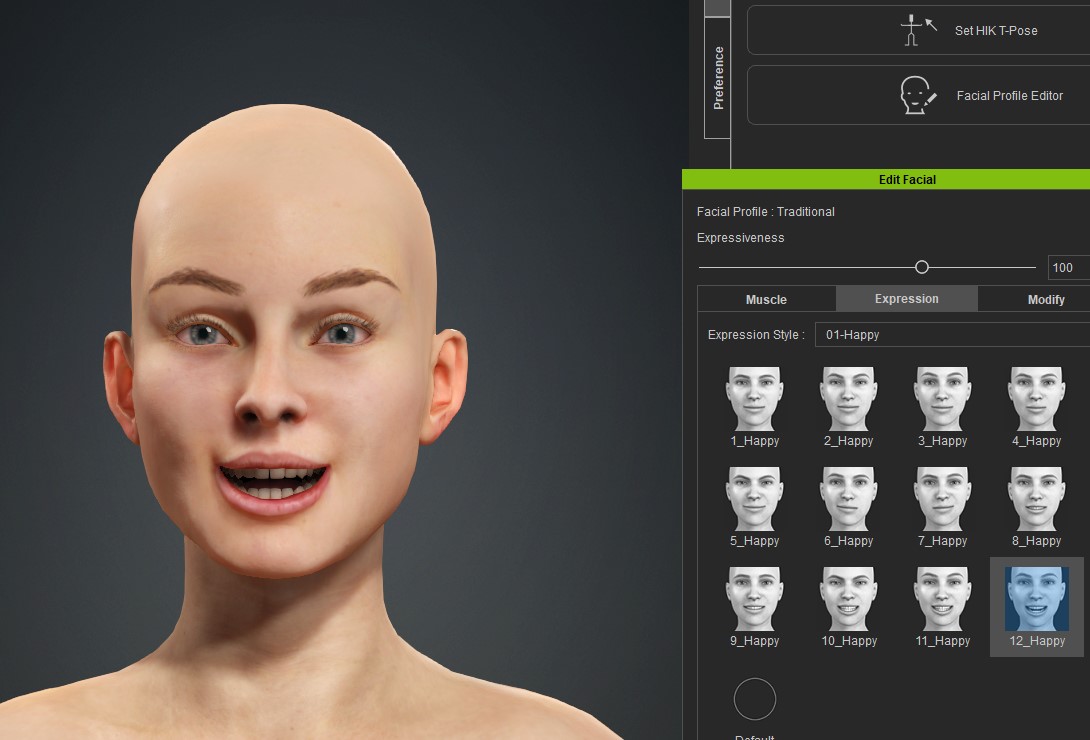Screen dimensions: 1090x740
Task: Select the 5_Happy expression thumbnail
Action: 754,499
